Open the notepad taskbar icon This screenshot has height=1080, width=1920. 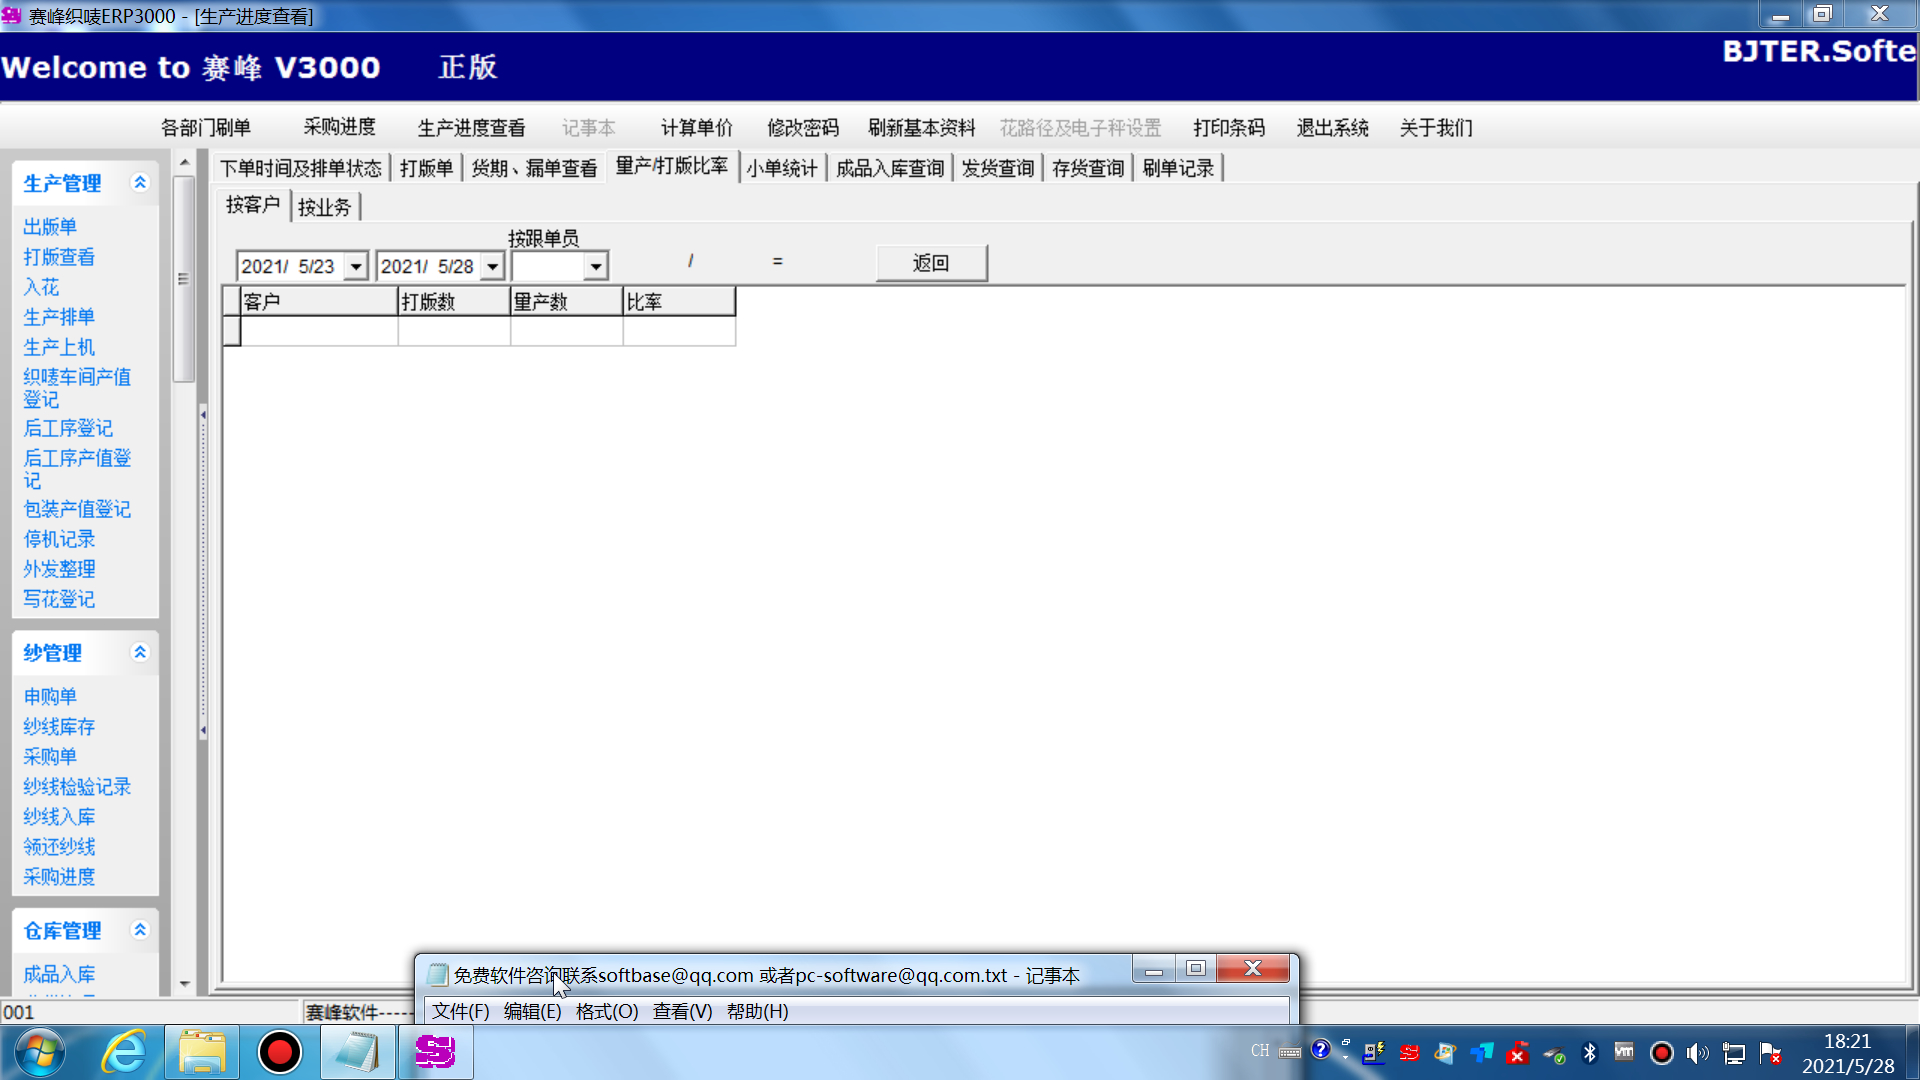(x=357, y=1052)
